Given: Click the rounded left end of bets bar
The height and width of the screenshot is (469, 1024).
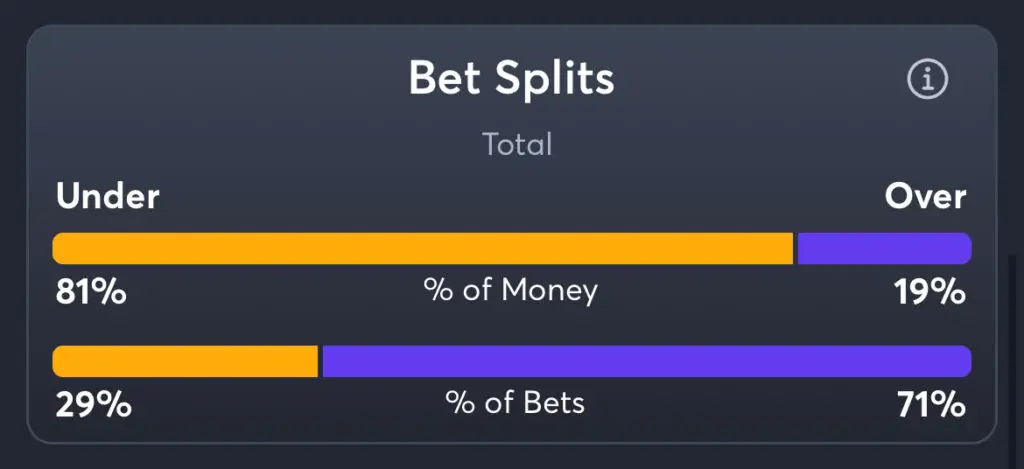Looking at the screenshot, I should coord(60,361).
